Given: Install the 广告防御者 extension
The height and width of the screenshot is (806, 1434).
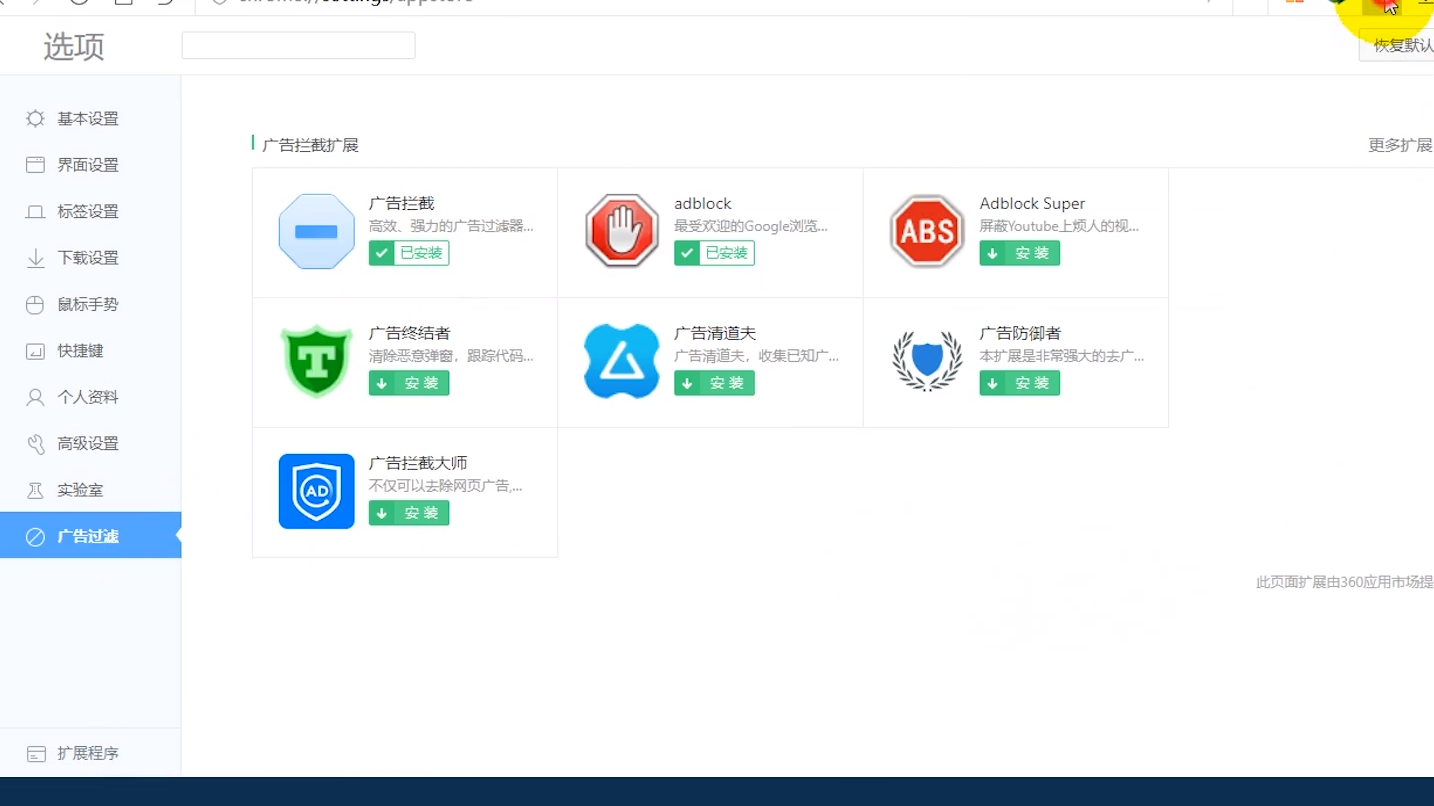Looking at the screenshot, I should [1019, 383].
